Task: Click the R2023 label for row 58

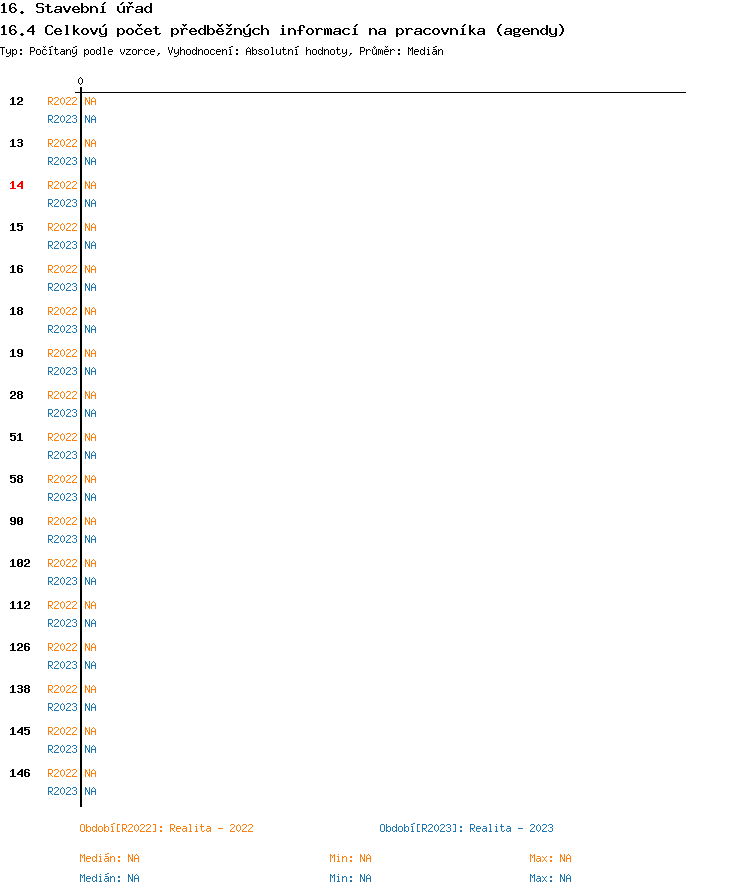Action: coord(62,497)
